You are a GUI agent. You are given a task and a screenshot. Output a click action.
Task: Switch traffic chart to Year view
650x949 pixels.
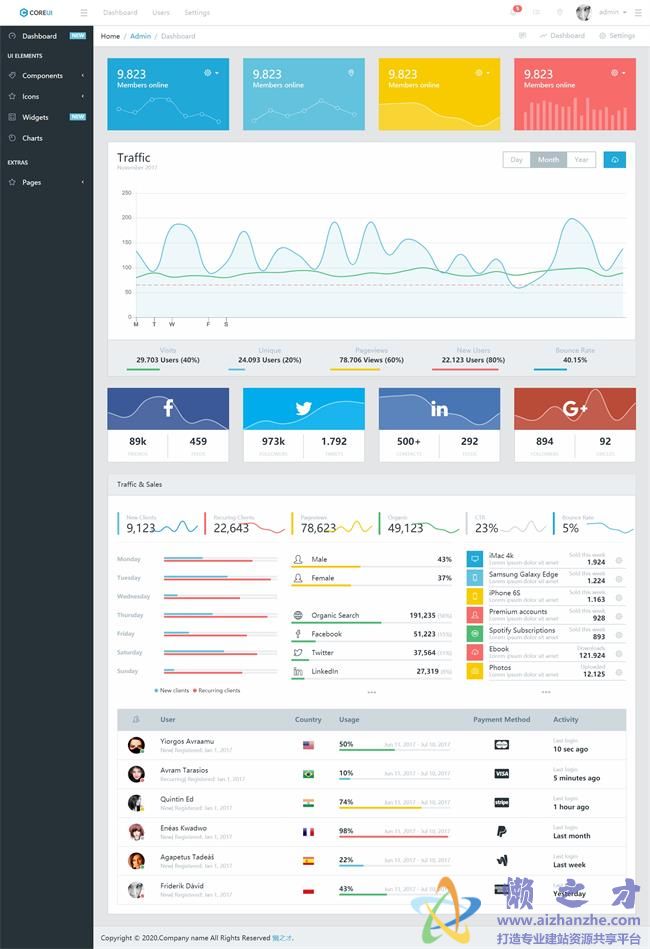click(581, 160)
